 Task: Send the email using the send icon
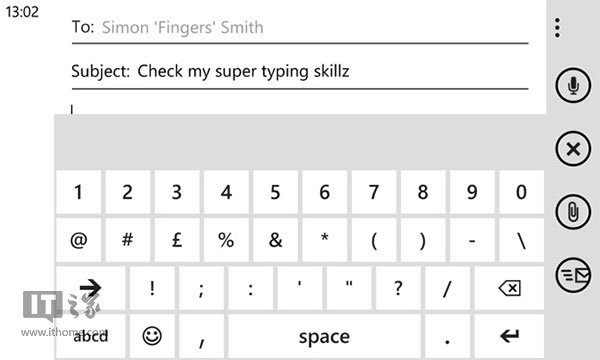click(573, 275)
